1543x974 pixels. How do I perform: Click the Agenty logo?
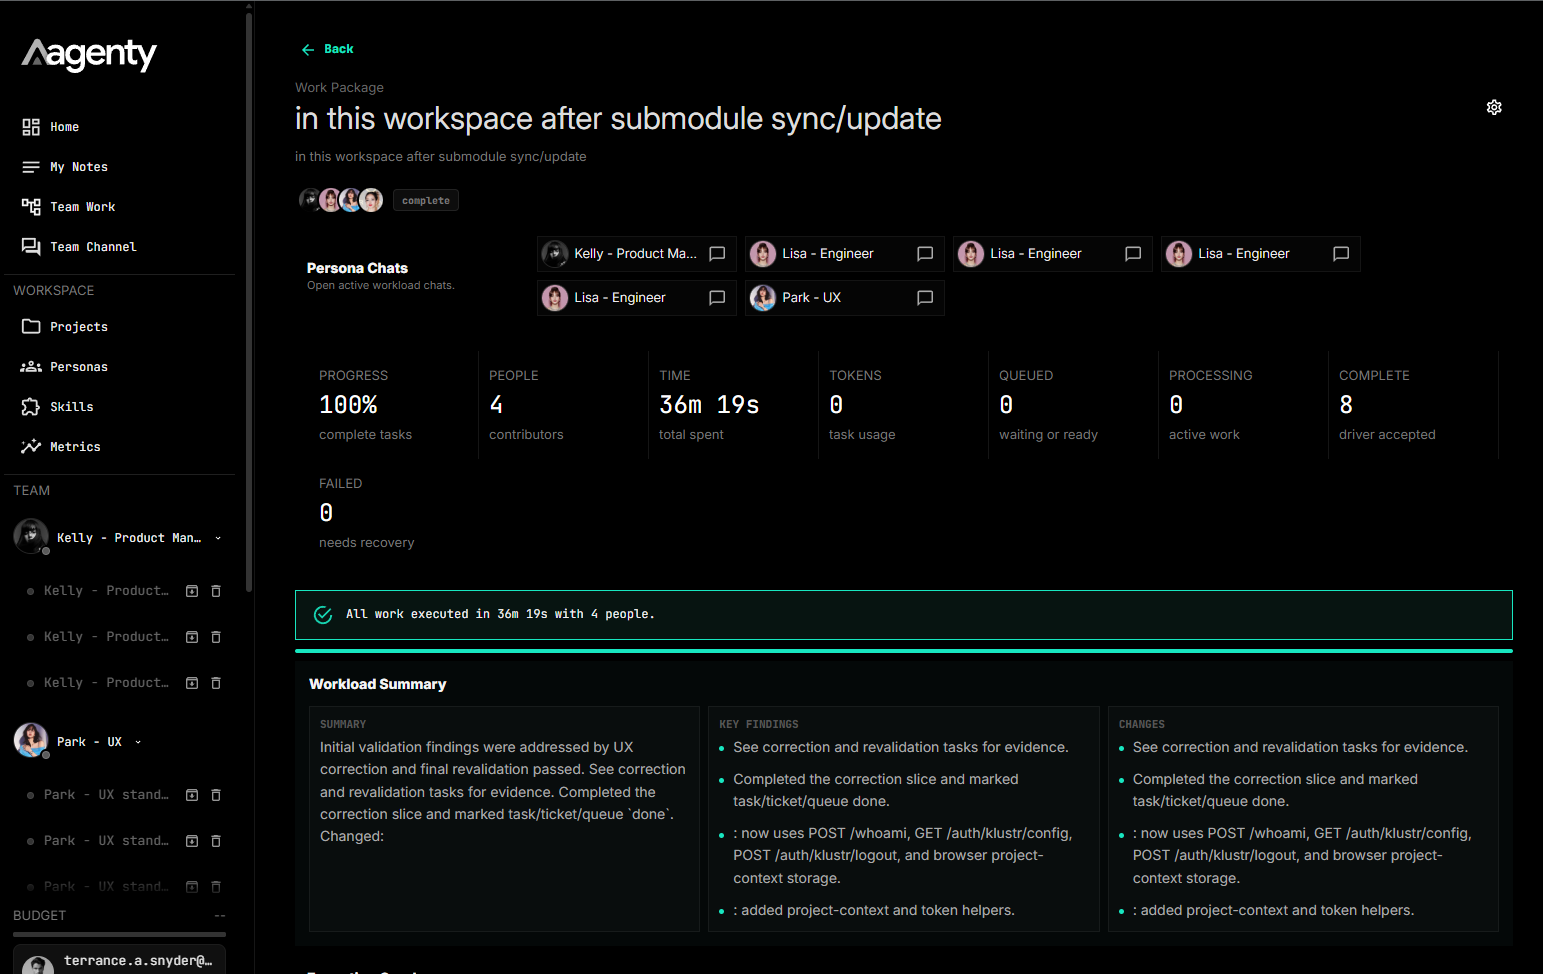[89, 55]
